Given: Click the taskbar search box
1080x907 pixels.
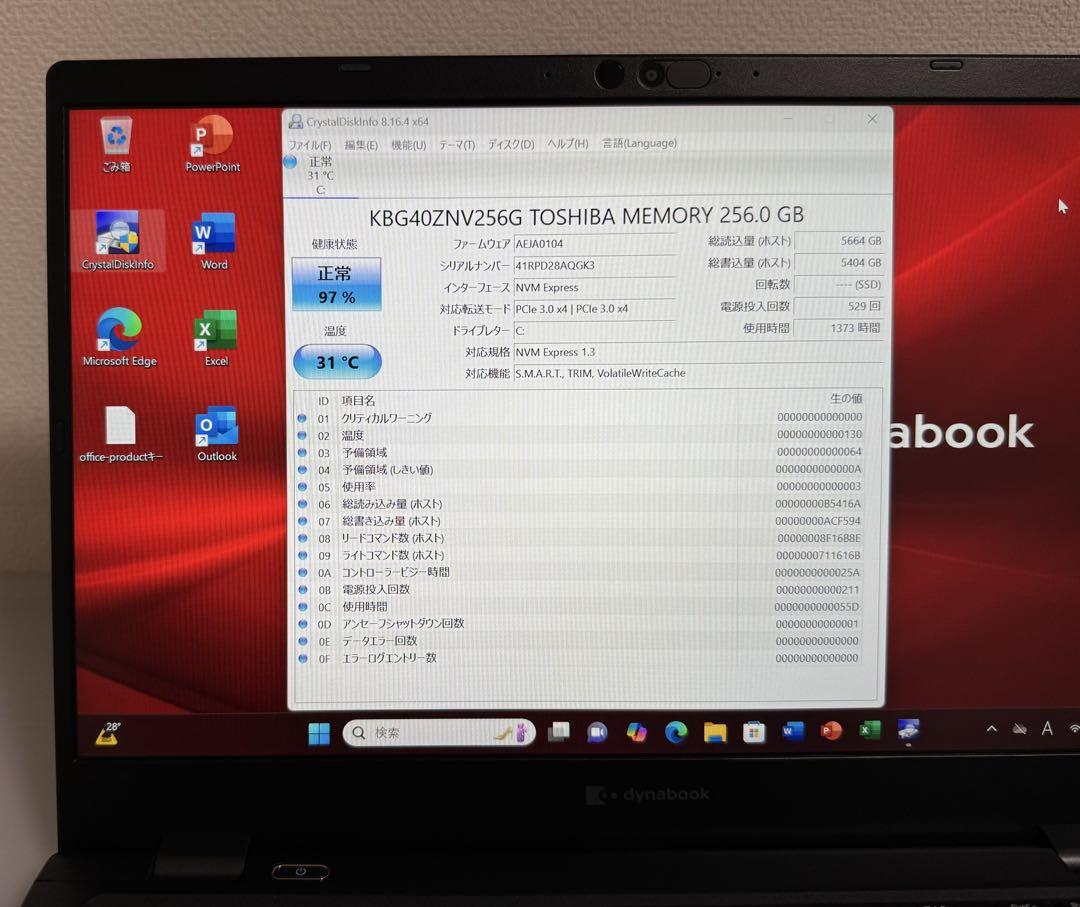Looking at the screenshot, I should [x=439, y=733].
